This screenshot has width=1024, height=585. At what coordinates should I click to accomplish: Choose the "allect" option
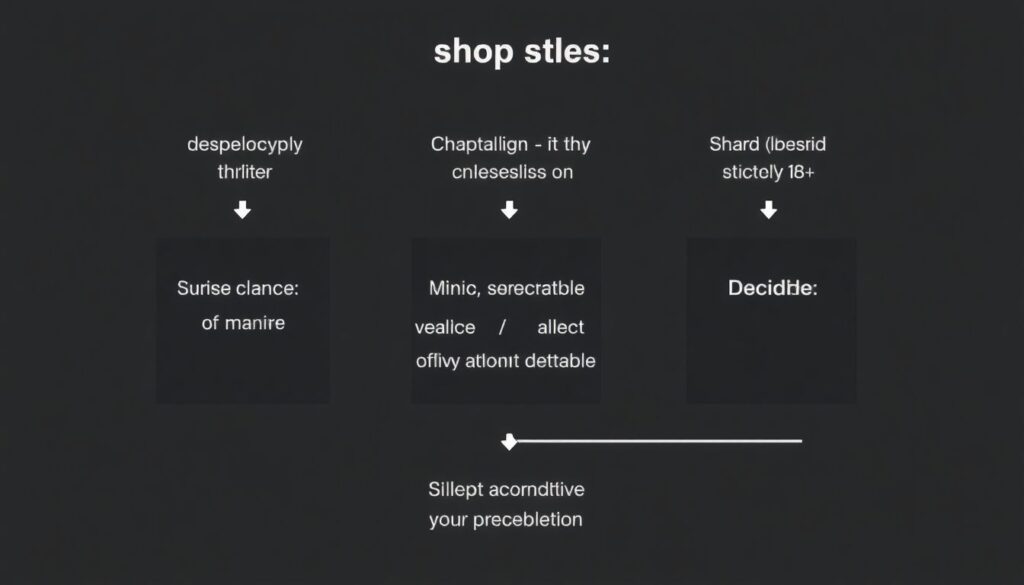tap(560, 327)
